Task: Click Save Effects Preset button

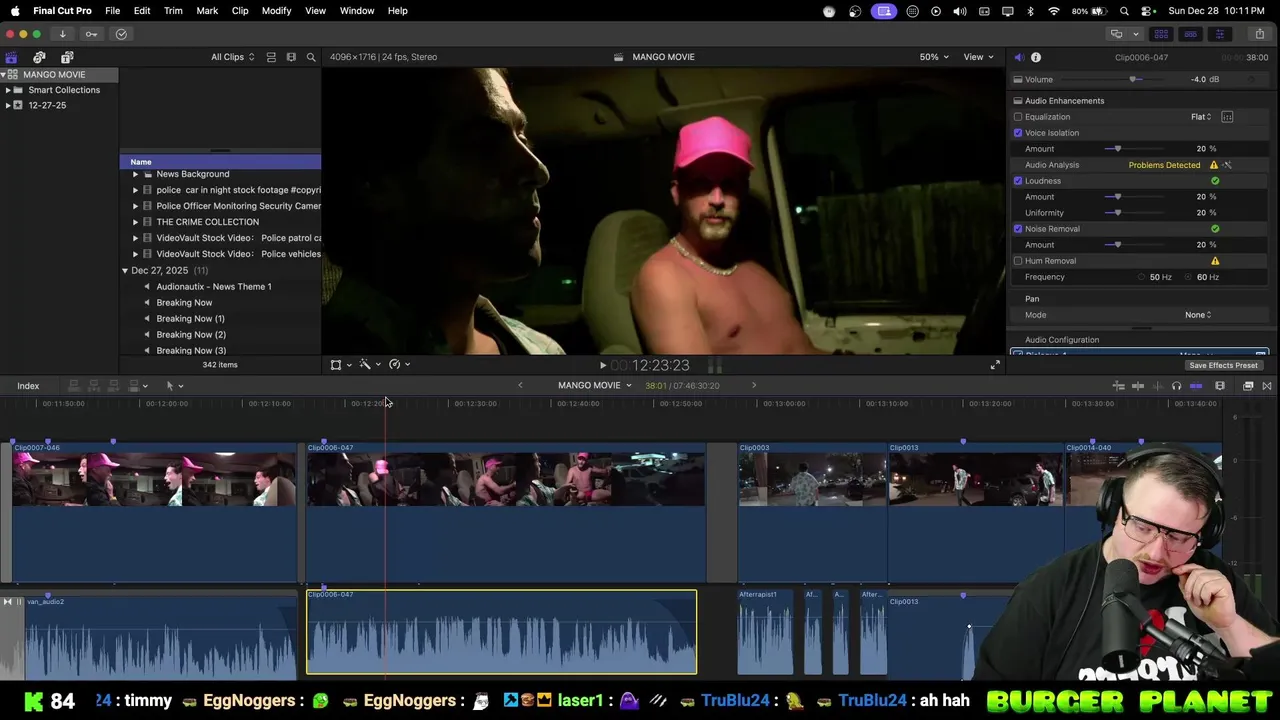Action: tap(1223, 365)
